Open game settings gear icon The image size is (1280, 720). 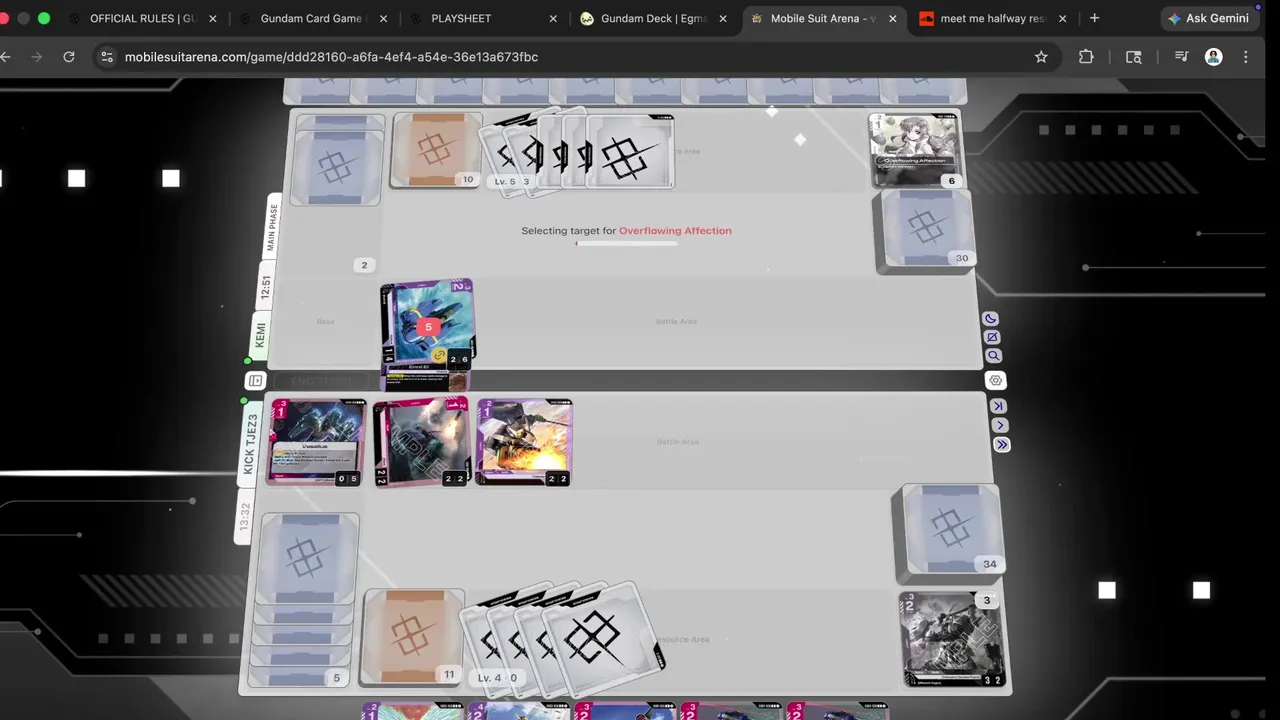tap(995, 380)
